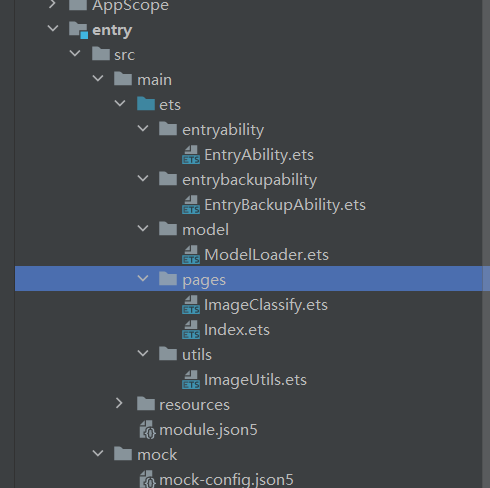Expand the resources folder

(119, 403)
